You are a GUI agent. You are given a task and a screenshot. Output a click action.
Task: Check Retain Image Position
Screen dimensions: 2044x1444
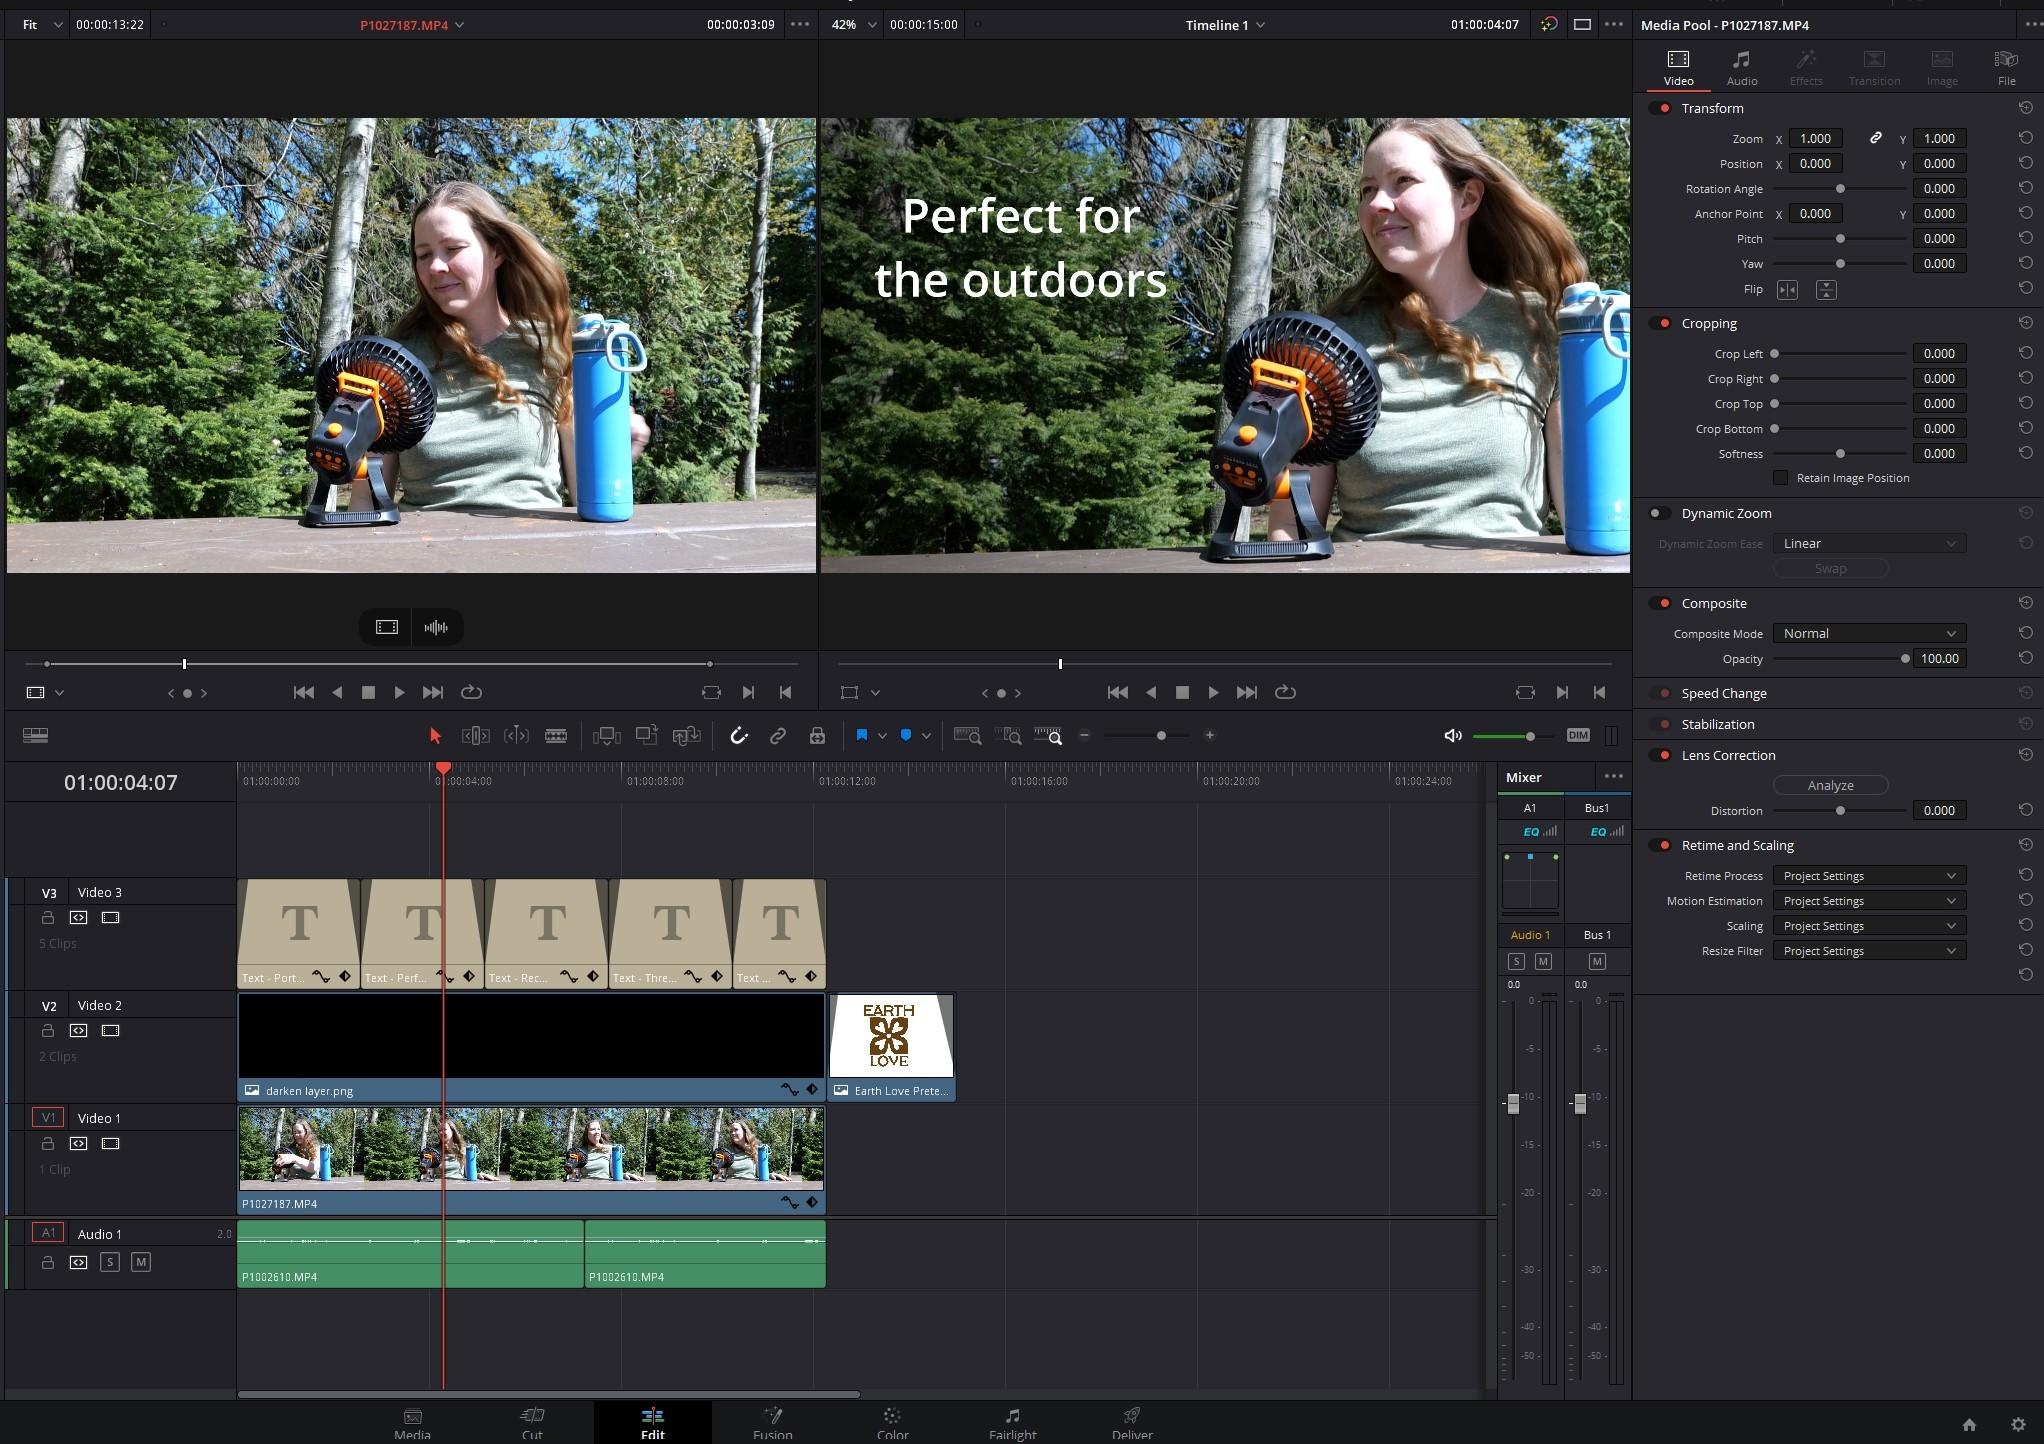1780,478
